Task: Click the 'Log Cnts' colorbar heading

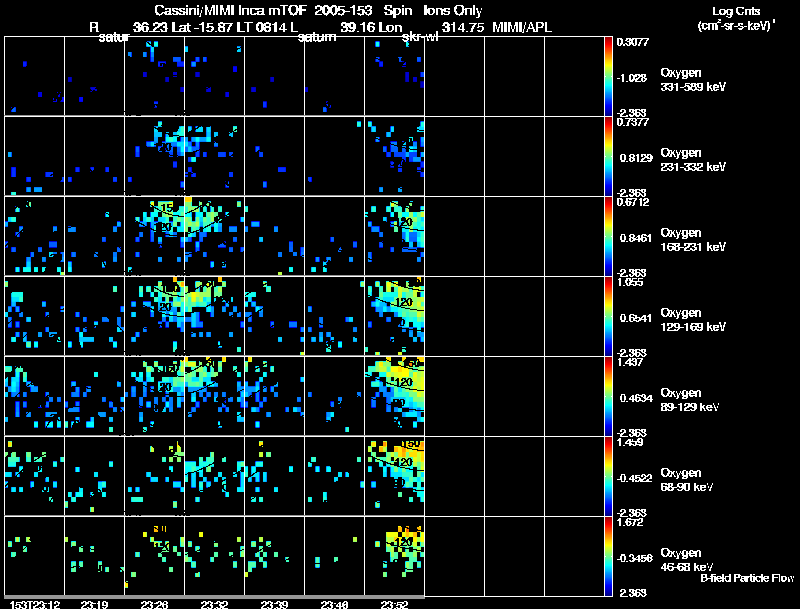Action: coord(736,11)
